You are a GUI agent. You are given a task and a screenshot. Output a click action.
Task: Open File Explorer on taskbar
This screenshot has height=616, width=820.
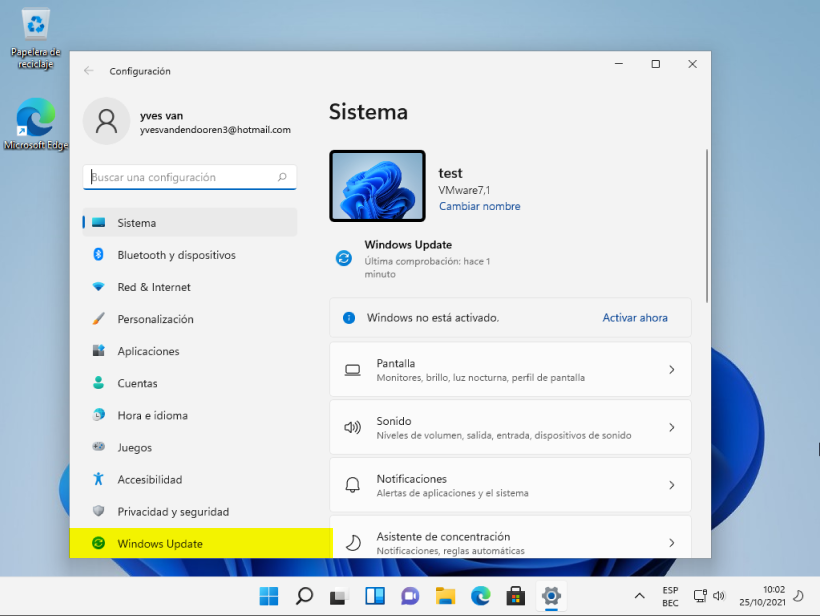pyautogui.click(x=446, y=596)
